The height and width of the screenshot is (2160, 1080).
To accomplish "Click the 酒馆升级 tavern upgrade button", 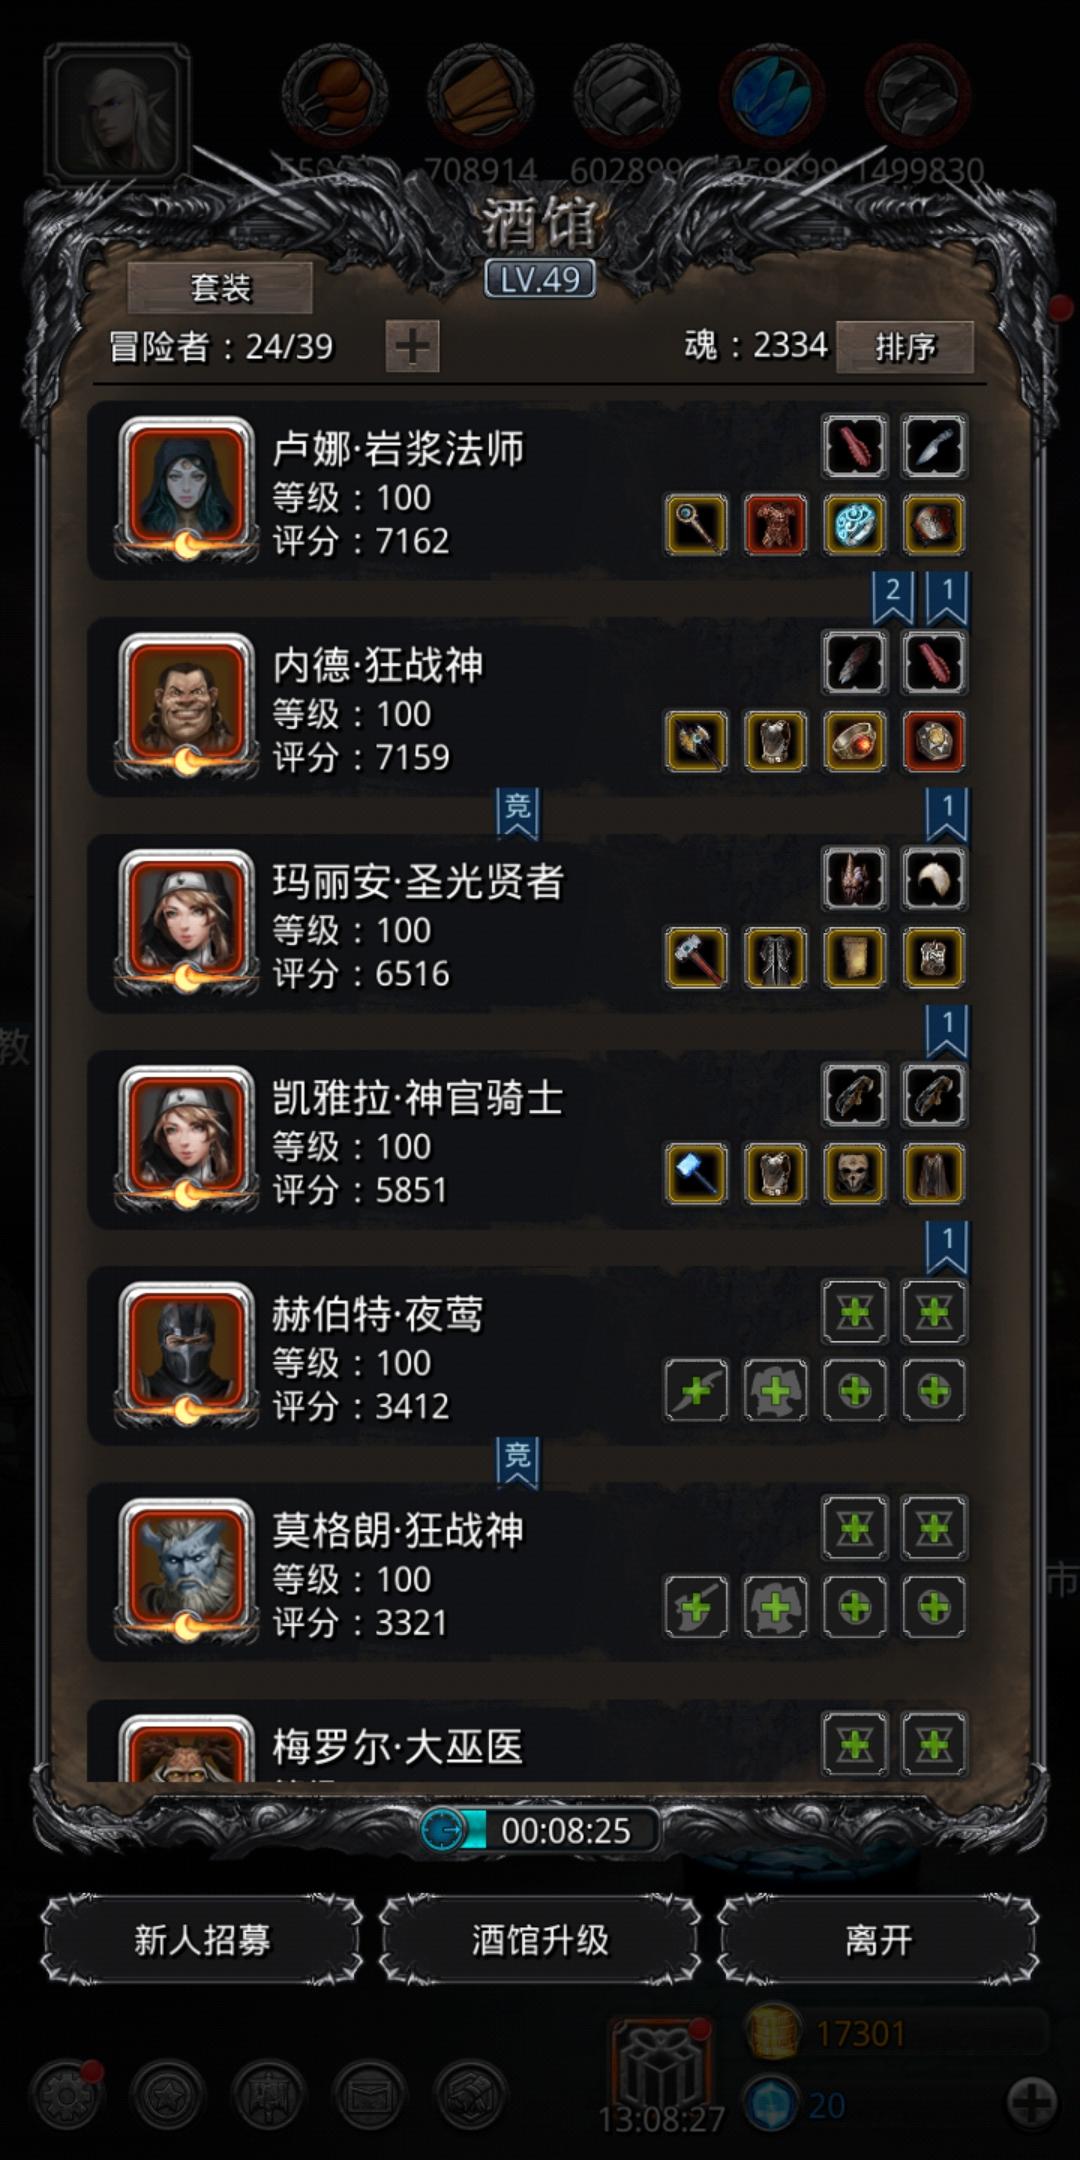I will pos(540,1940).
